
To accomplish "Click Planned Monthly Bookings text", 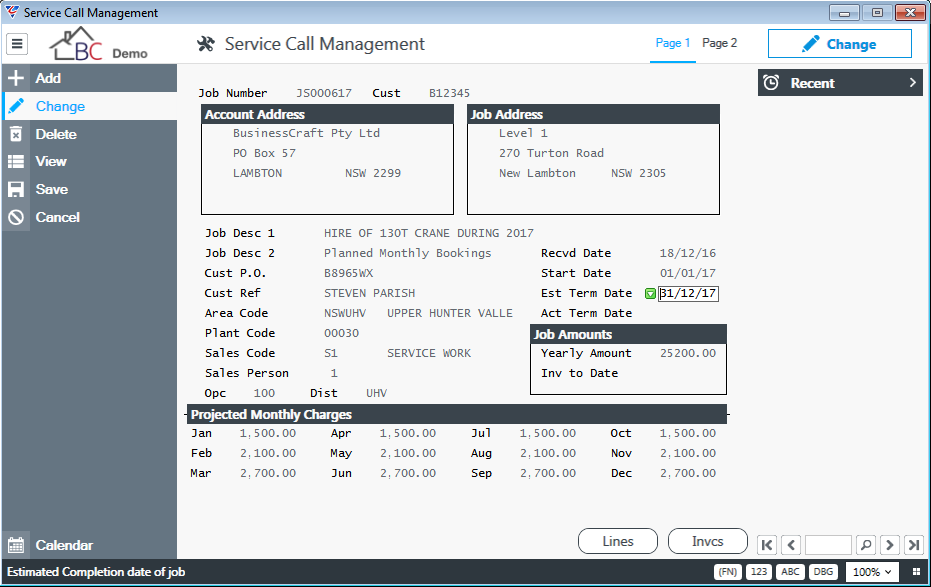I will pos(407,253).
